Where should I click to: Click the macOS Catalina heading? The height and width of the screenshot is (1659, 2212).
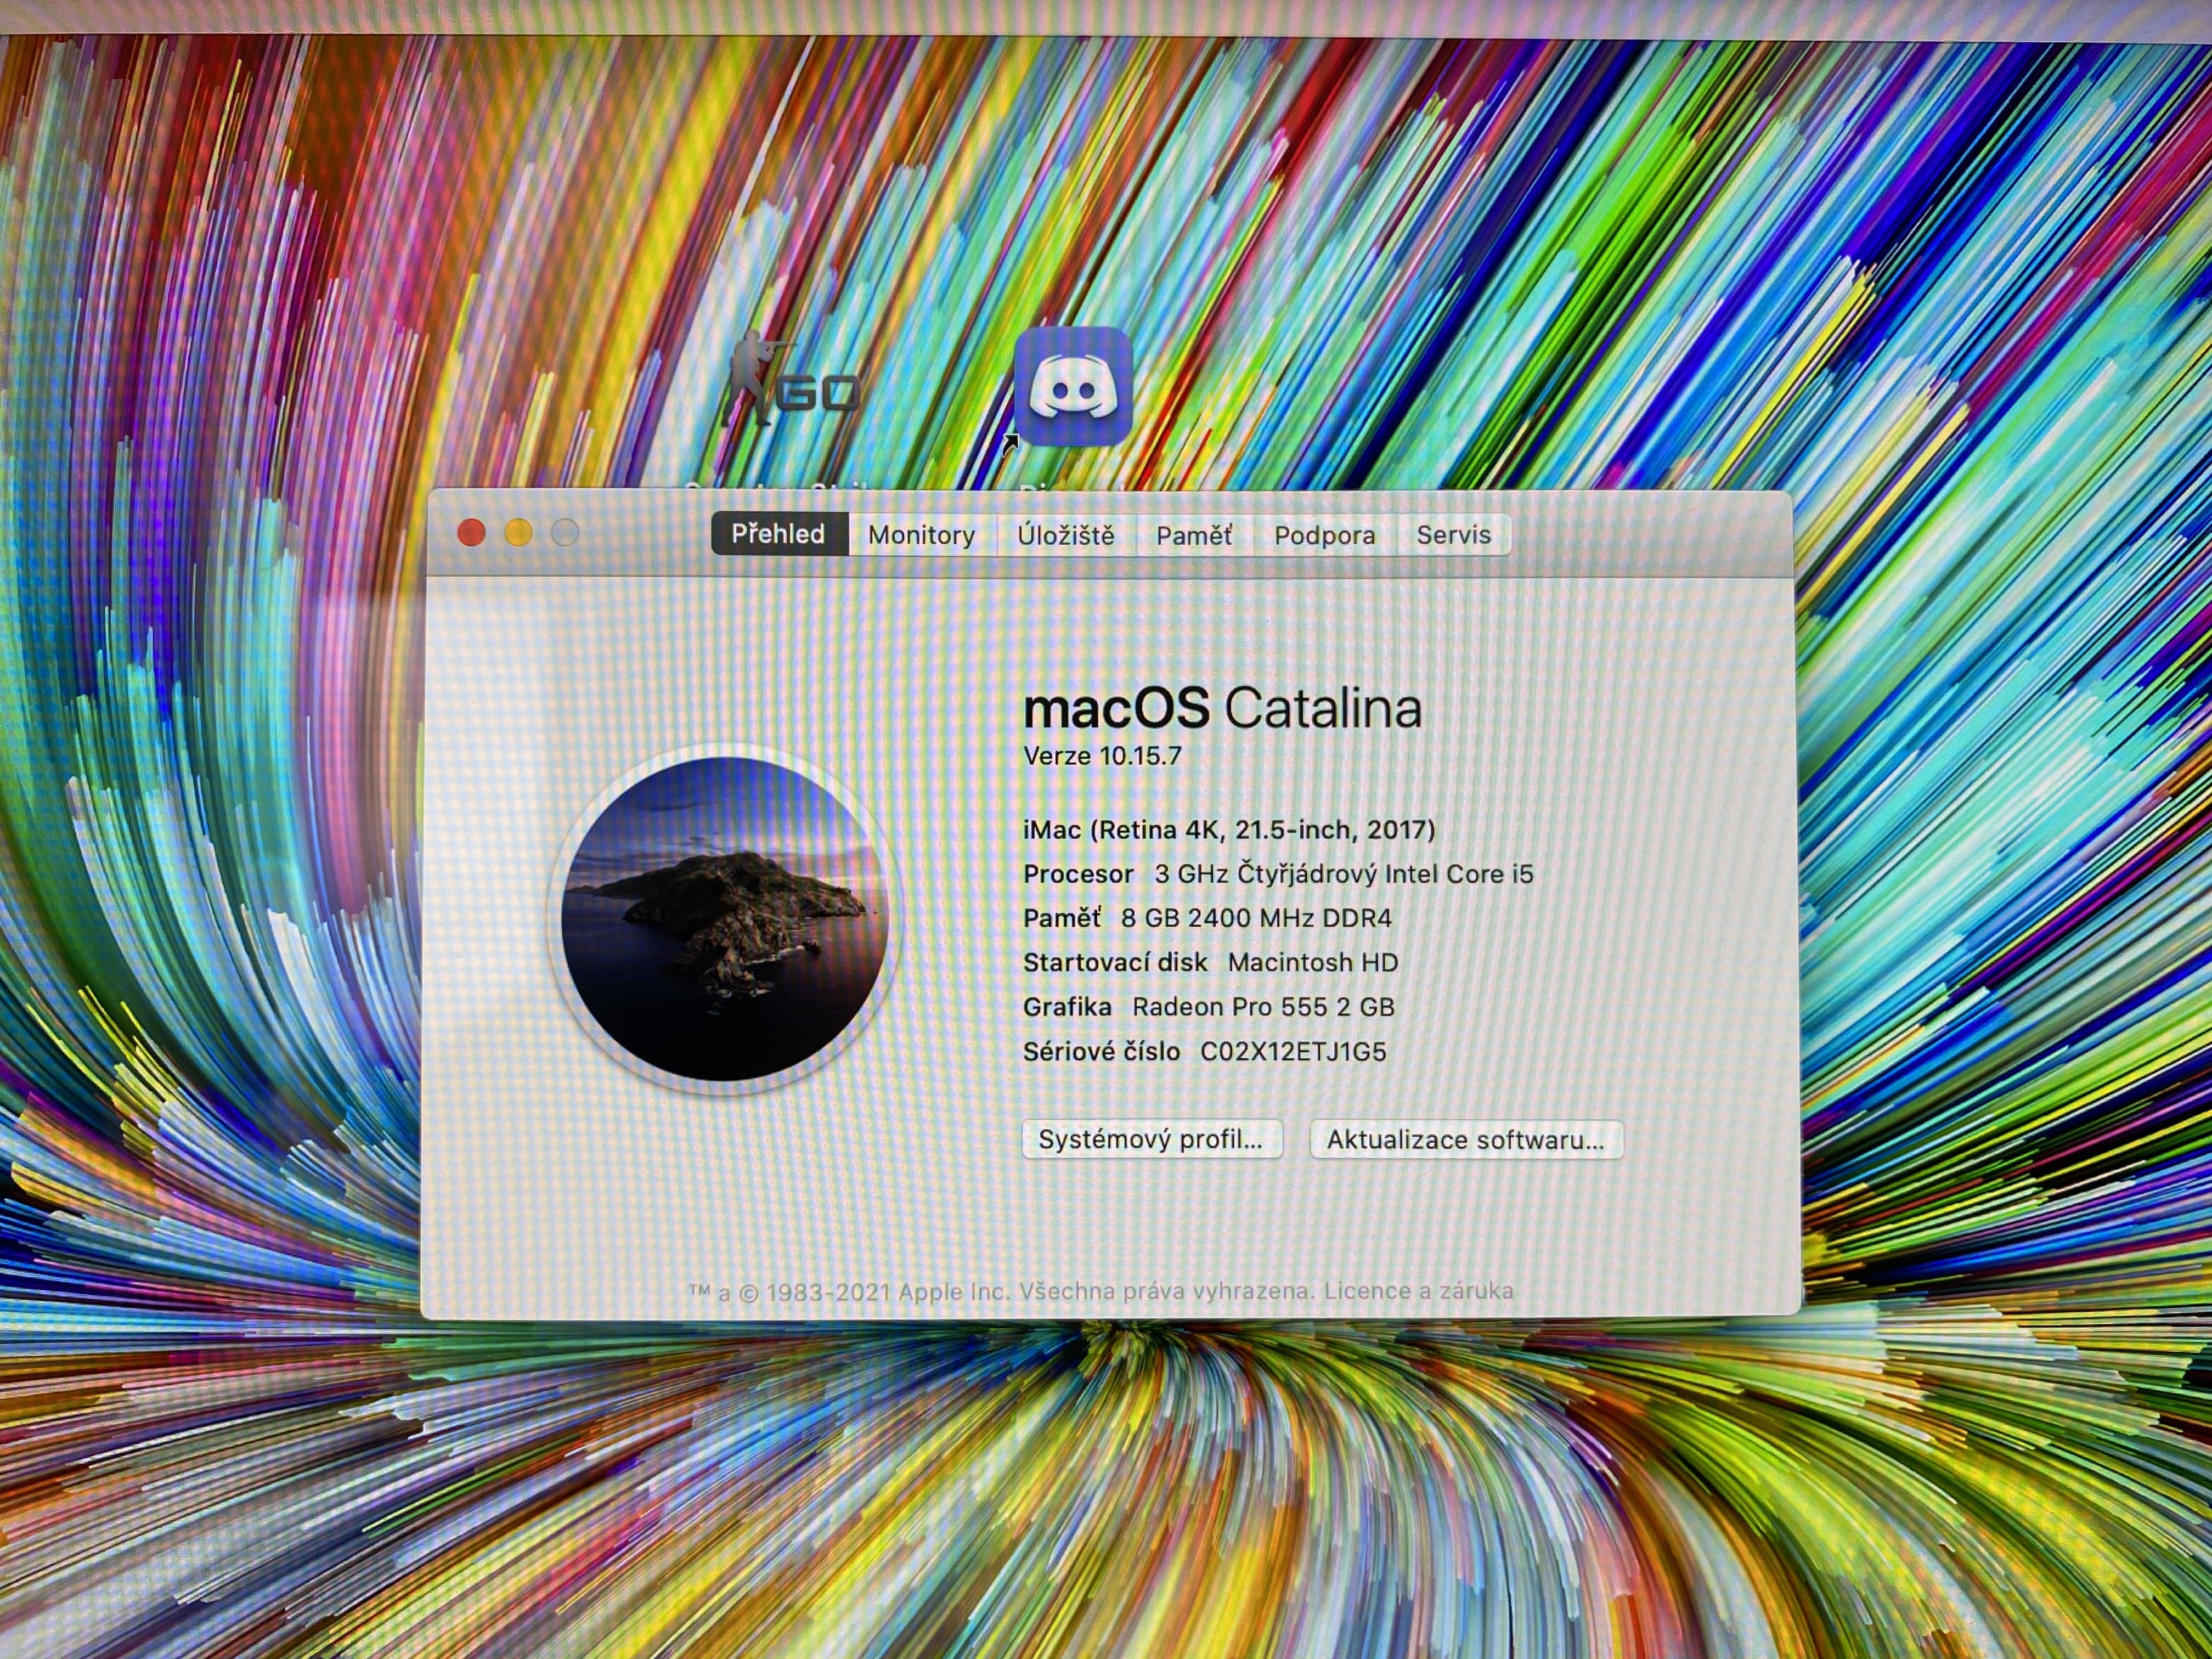click(x=1222, y=708)
